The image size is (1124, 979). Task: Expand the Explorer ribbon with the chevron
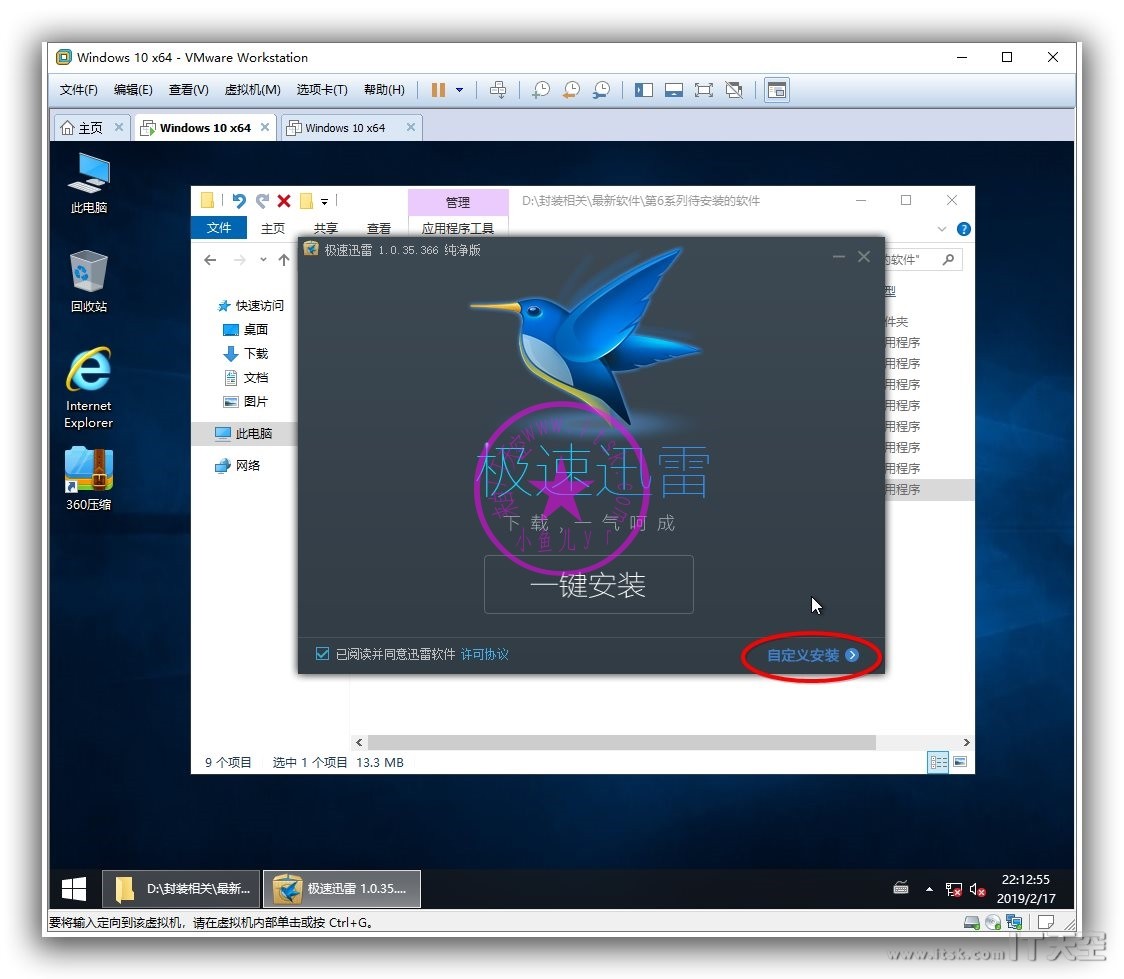[942, 229]
